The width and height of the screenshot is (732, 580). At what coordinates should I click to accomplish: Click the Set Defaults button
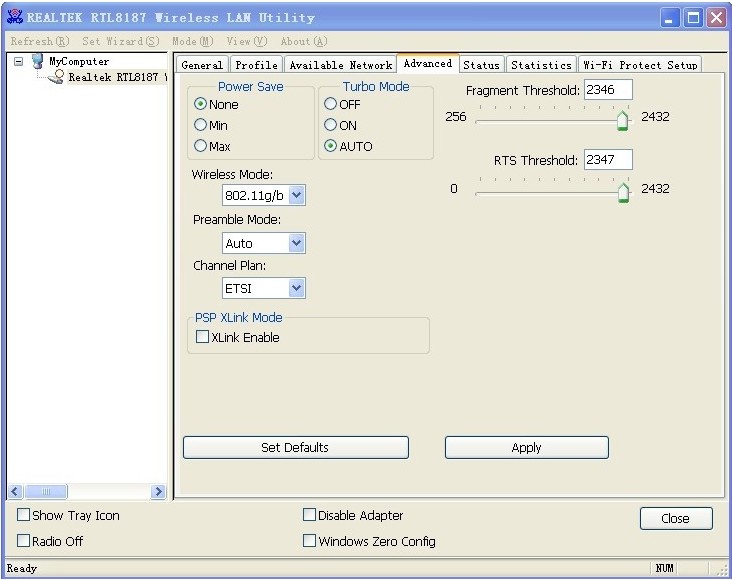(x=296, y=447)
